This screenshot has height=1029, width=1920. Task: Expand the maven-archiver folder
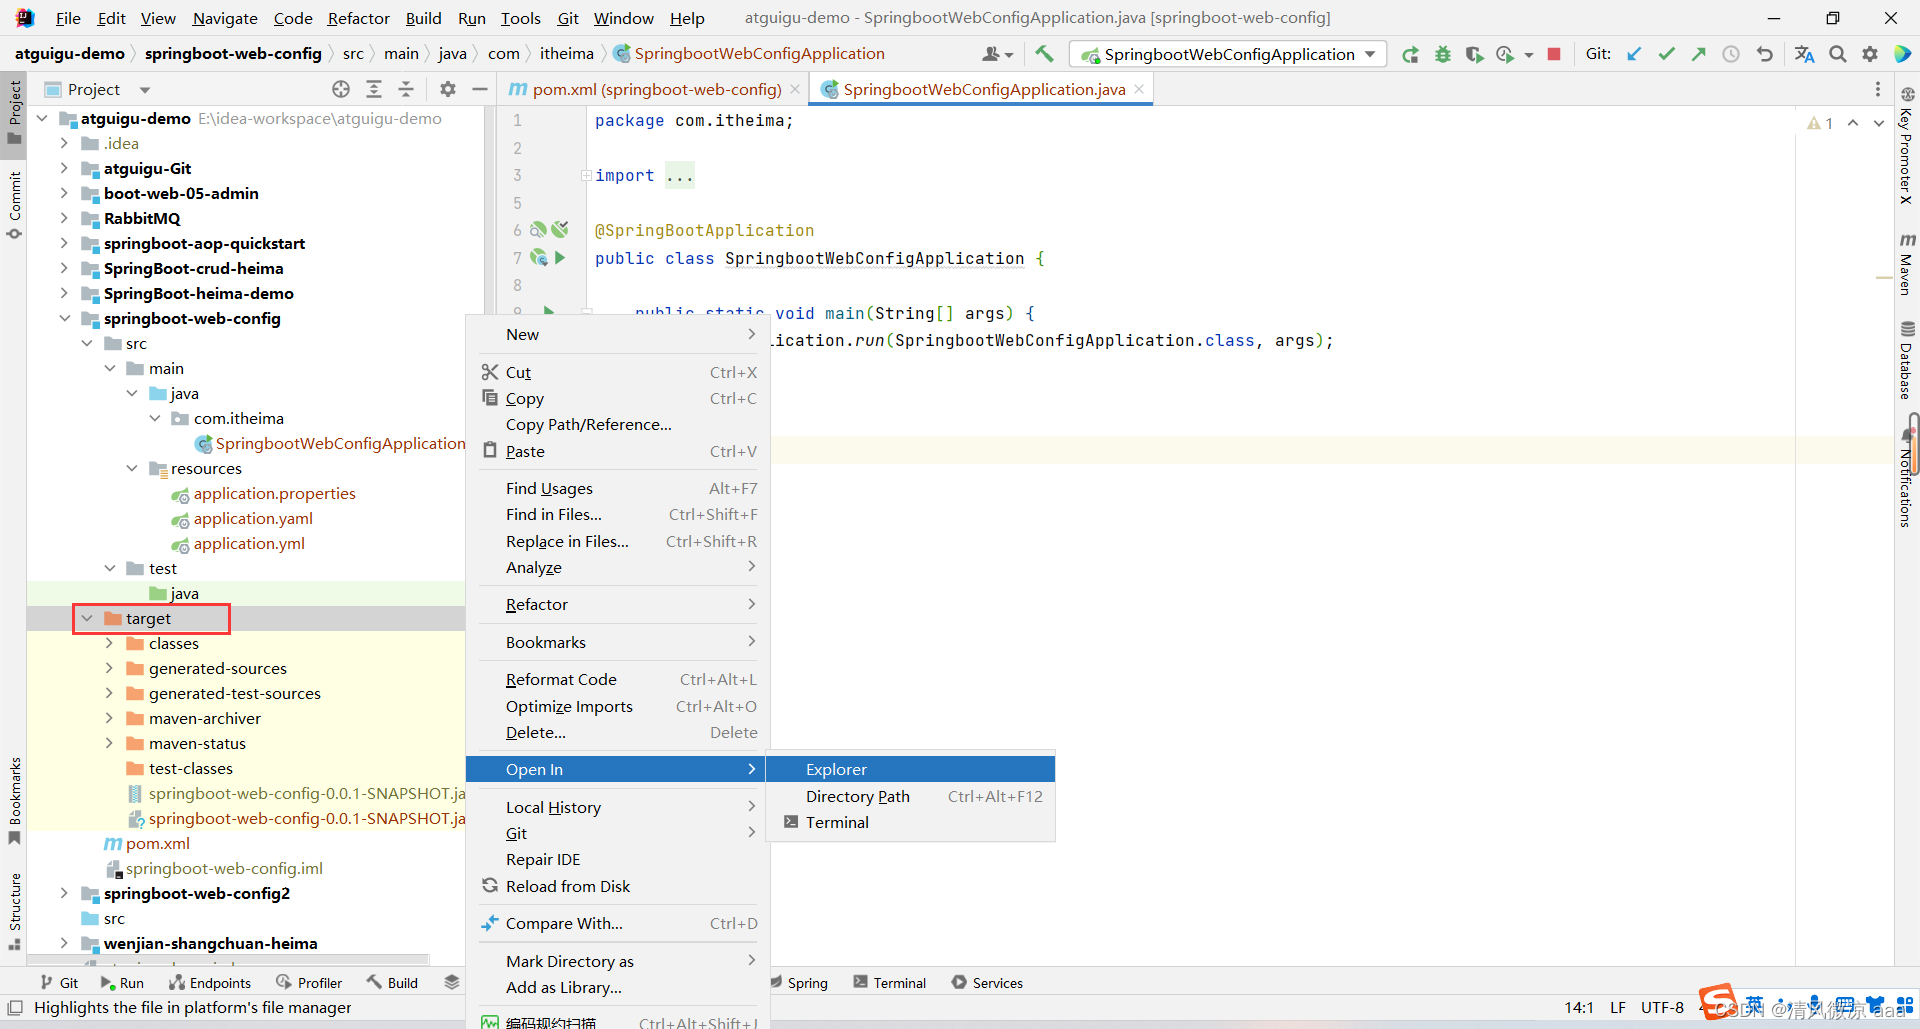click(110, 718)
